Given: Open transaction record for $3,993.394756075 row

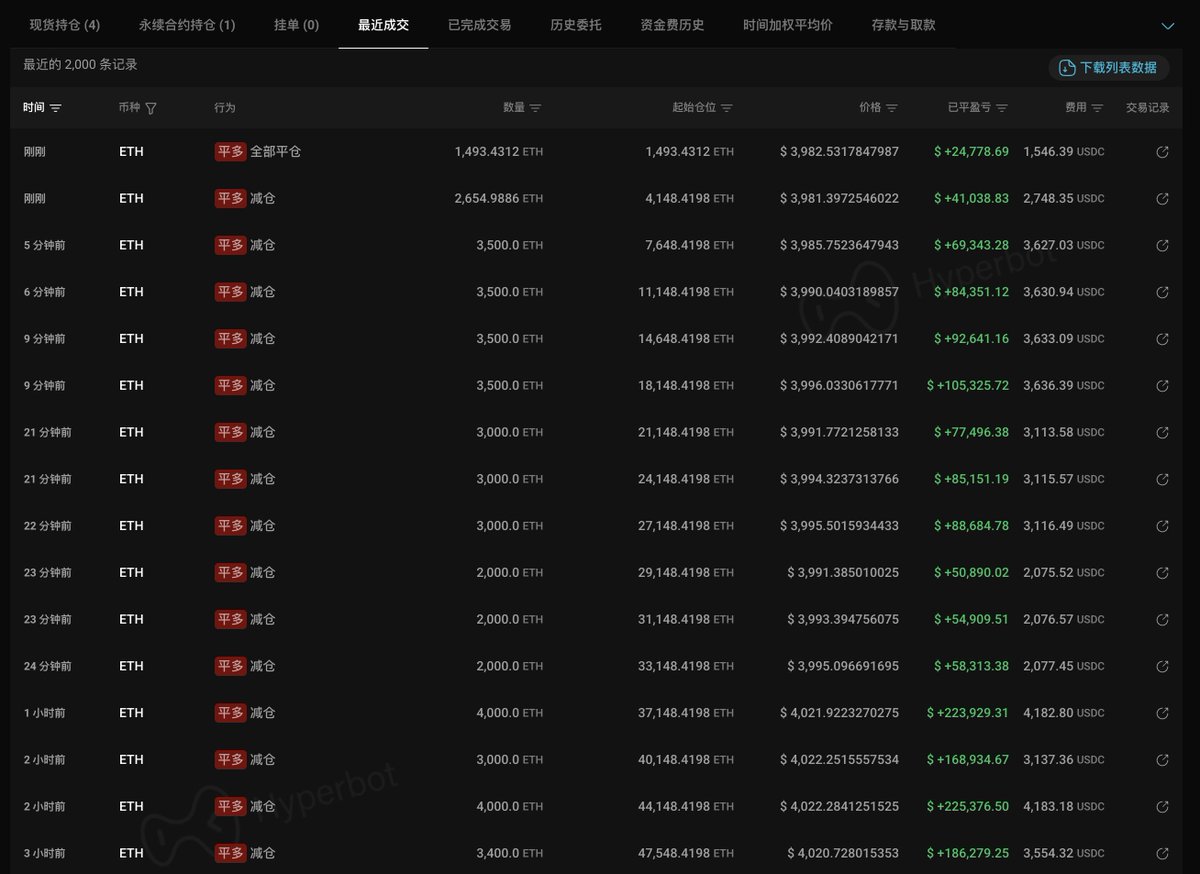Looking at the screenshot, I should (x=1162, y=620).
